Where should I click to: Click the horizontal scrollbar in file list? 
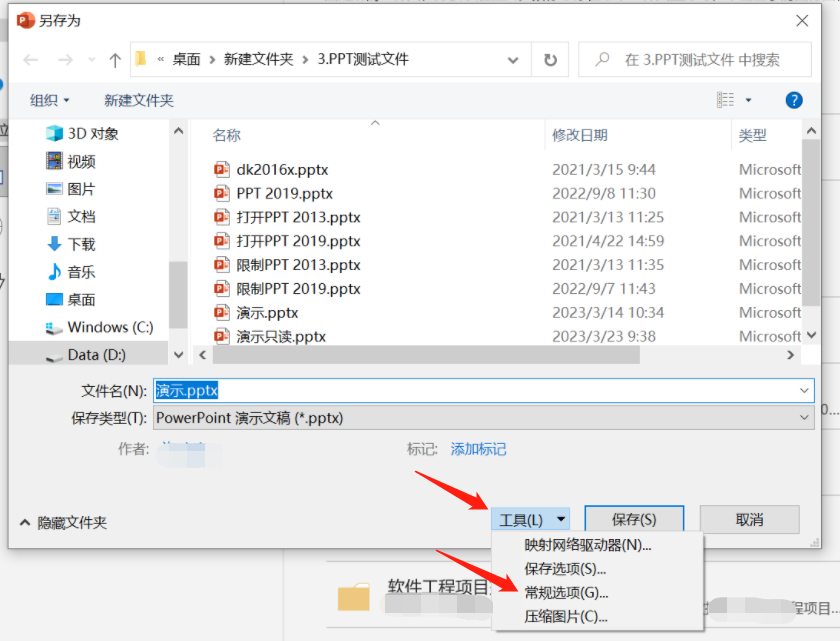coord(426,355)
